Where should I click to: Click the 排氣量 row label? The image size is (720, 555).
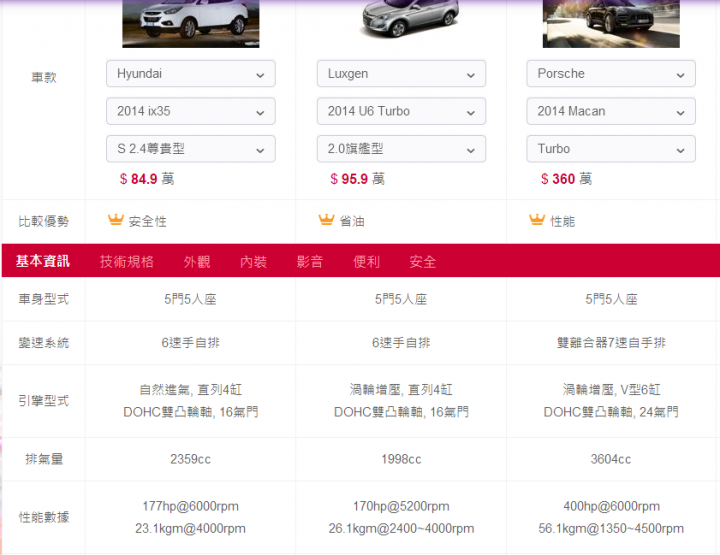pyautogui.click(x=44, y=459)
